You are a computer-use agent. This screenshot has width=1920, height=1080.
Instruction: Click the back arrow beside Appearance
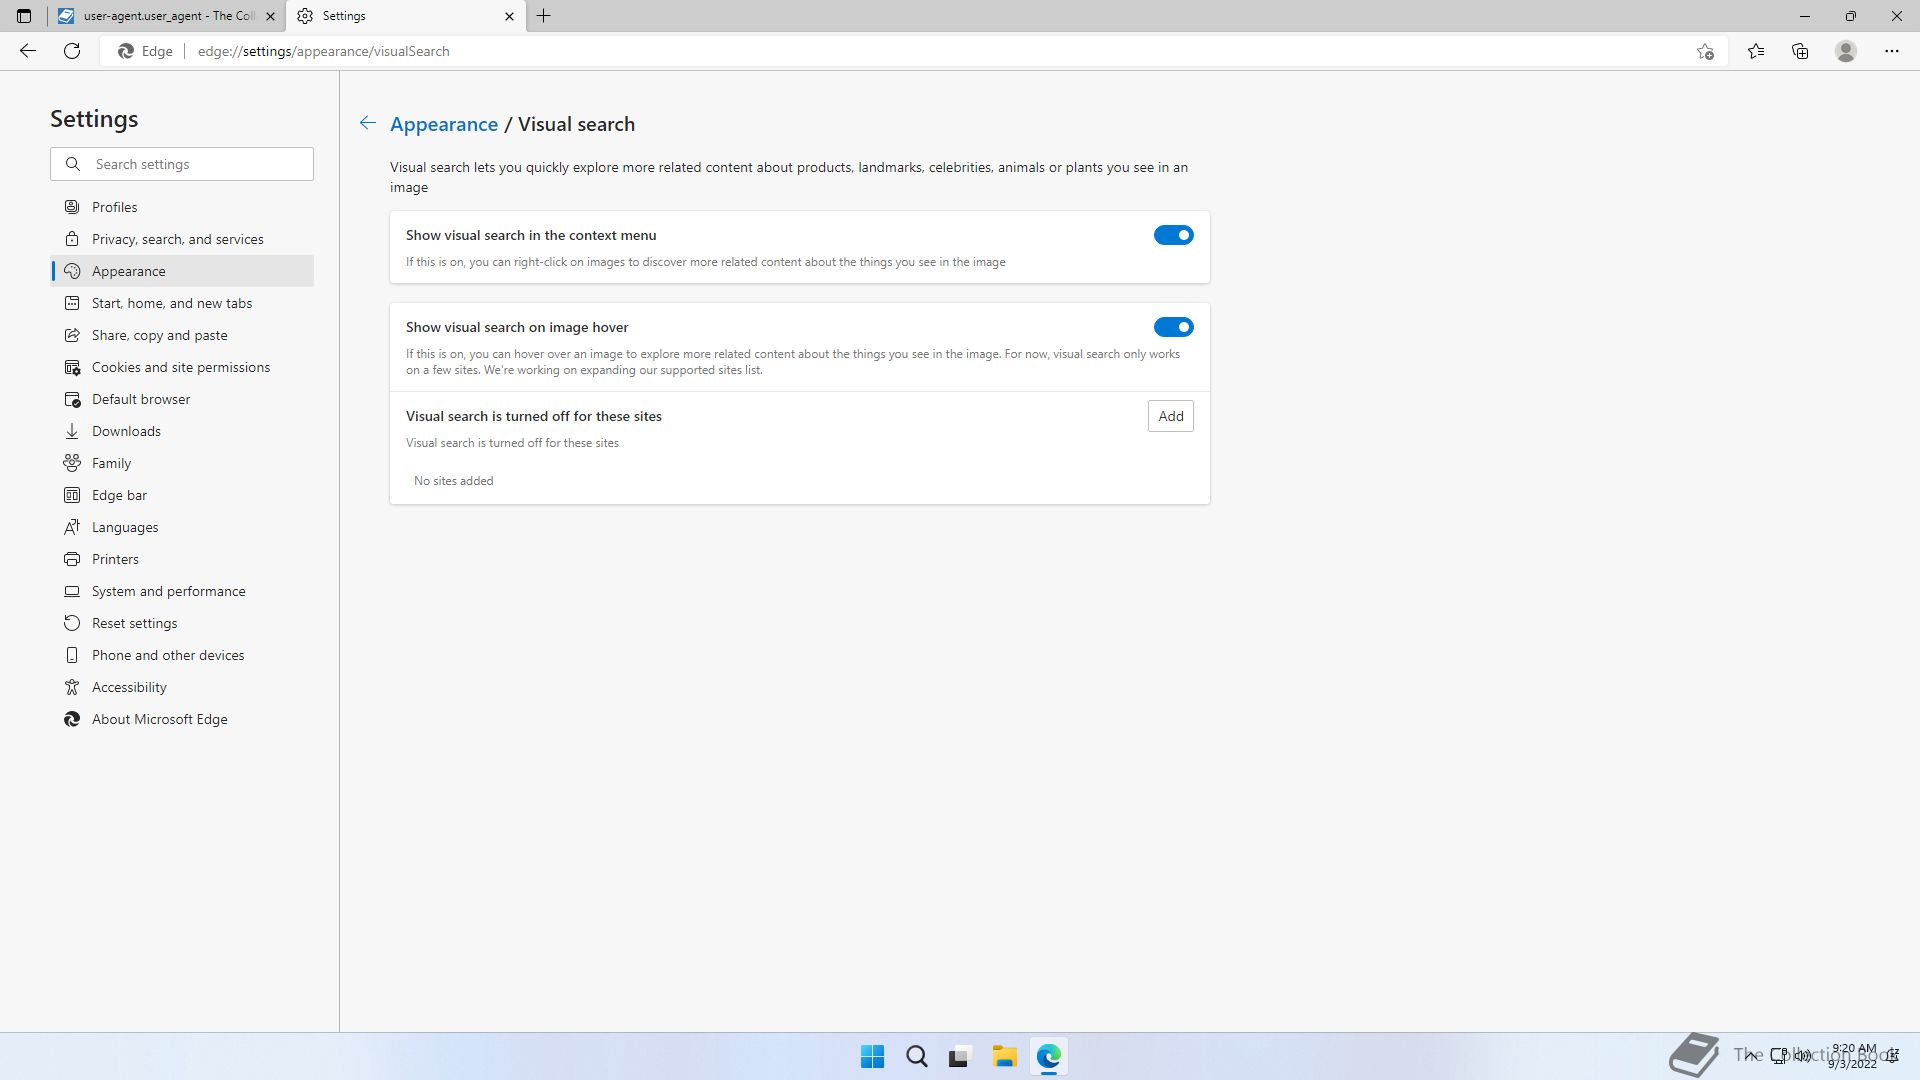pyautogui.click(x=368, y=123)
